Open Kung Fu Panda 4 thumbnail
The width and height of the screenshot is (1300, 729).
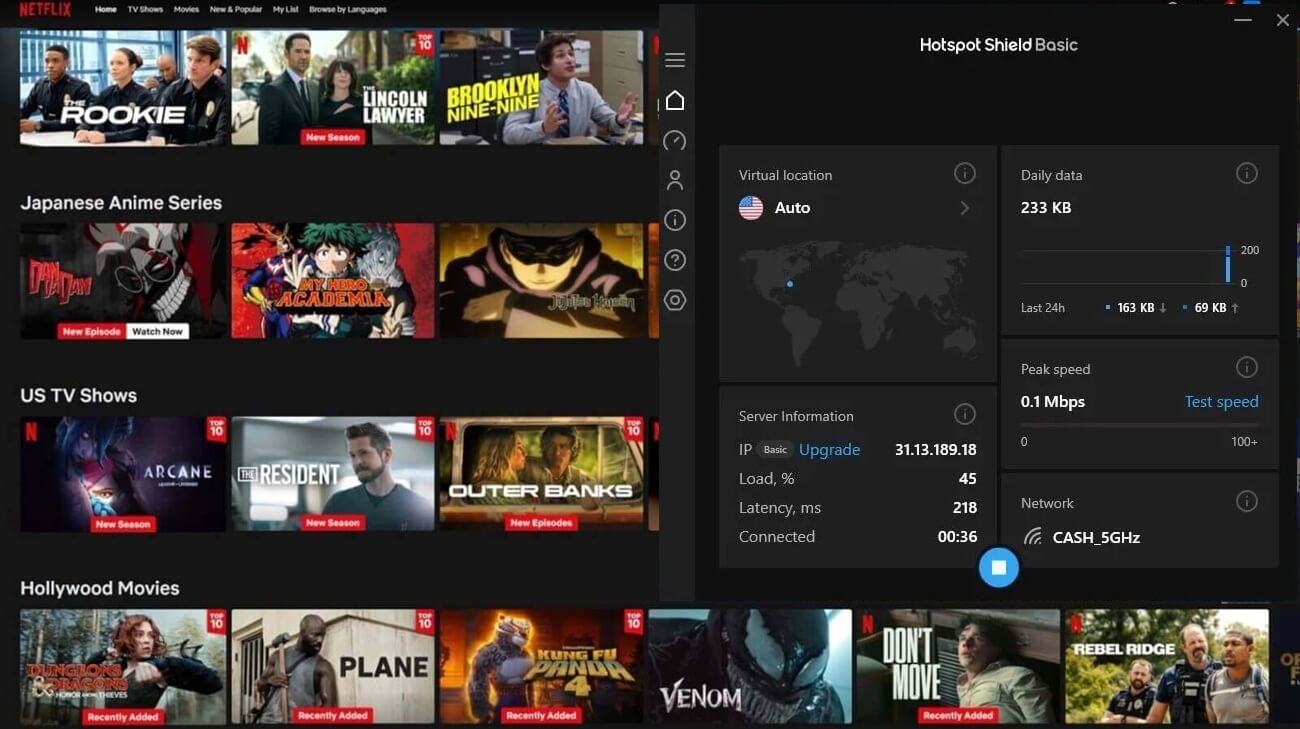541,667
